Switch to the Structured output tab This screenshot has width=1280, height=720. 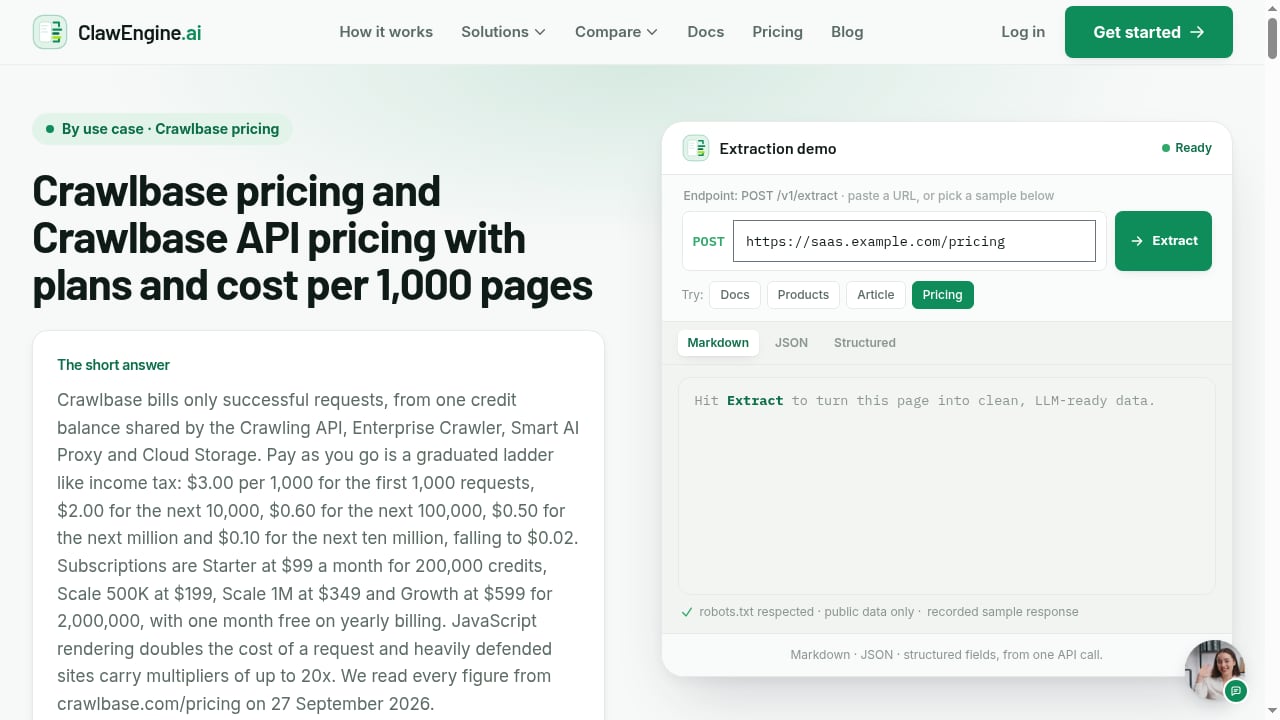(865, 343)
